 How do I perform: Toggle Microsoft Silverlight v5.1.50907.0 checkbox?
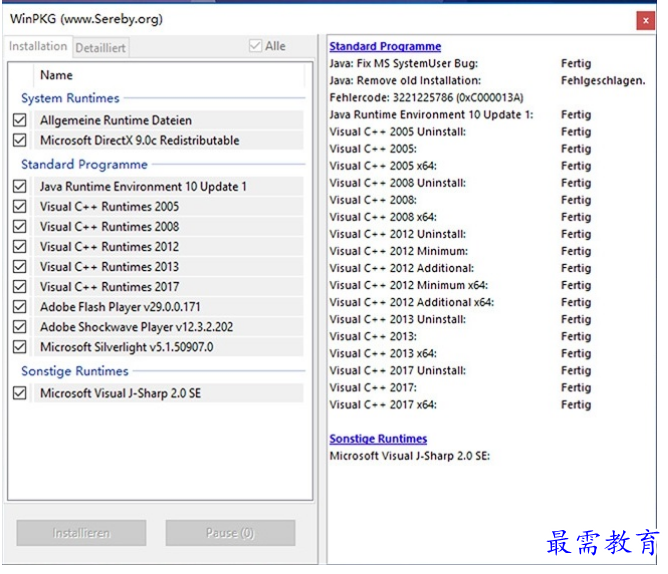(x=20, y=347)
